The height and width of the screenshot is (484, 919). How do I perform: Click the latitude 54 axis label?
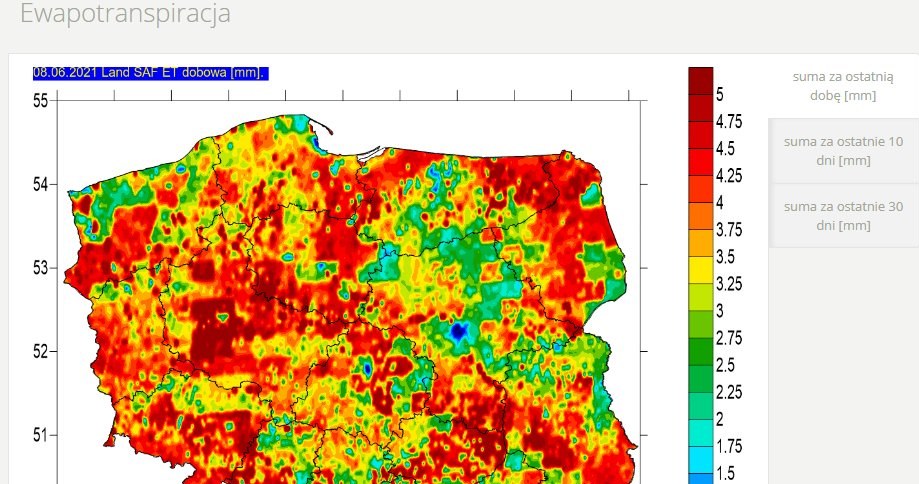[41, 184]
